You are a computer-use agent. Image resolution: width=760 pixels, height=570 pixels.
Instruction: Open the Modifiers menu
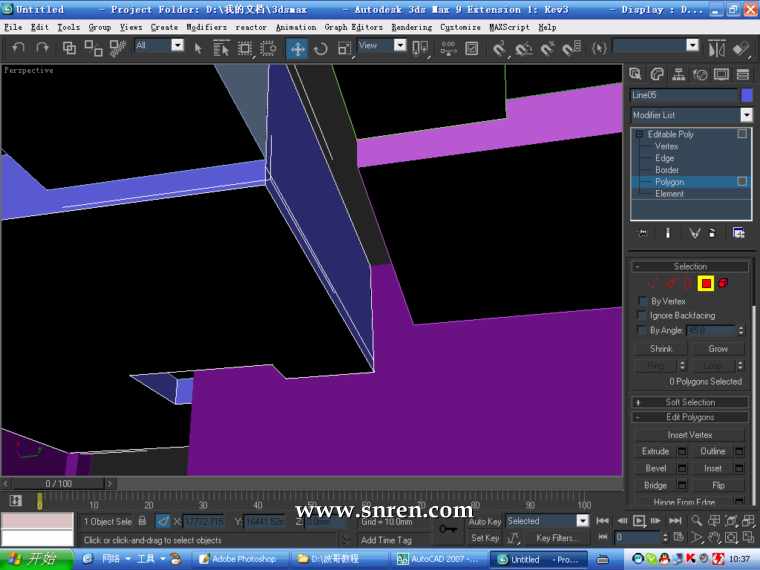[206, 27]
